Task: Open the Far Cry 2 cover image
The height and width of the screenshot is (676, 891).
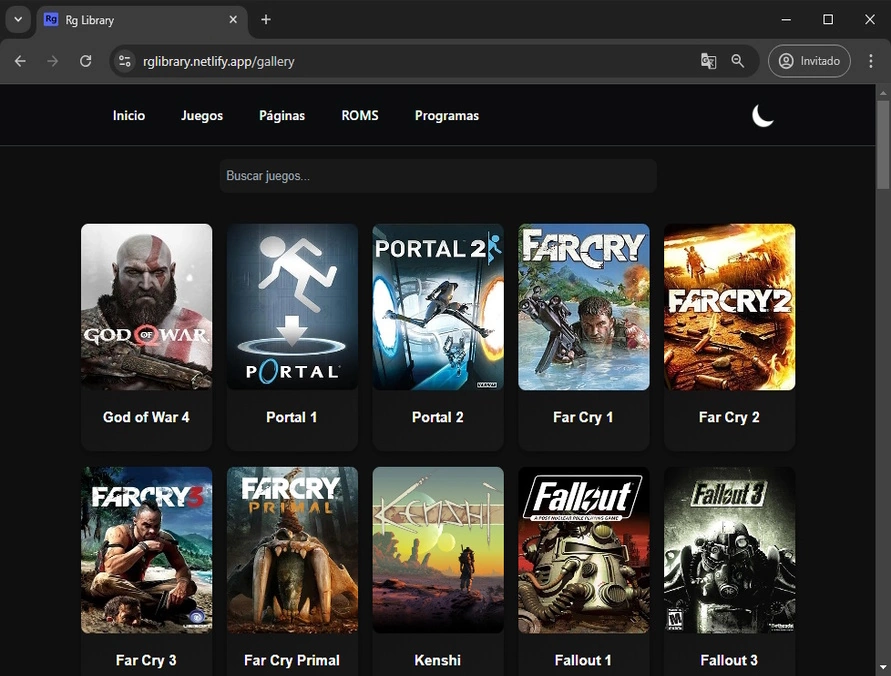Action: (x=730, y=307)
